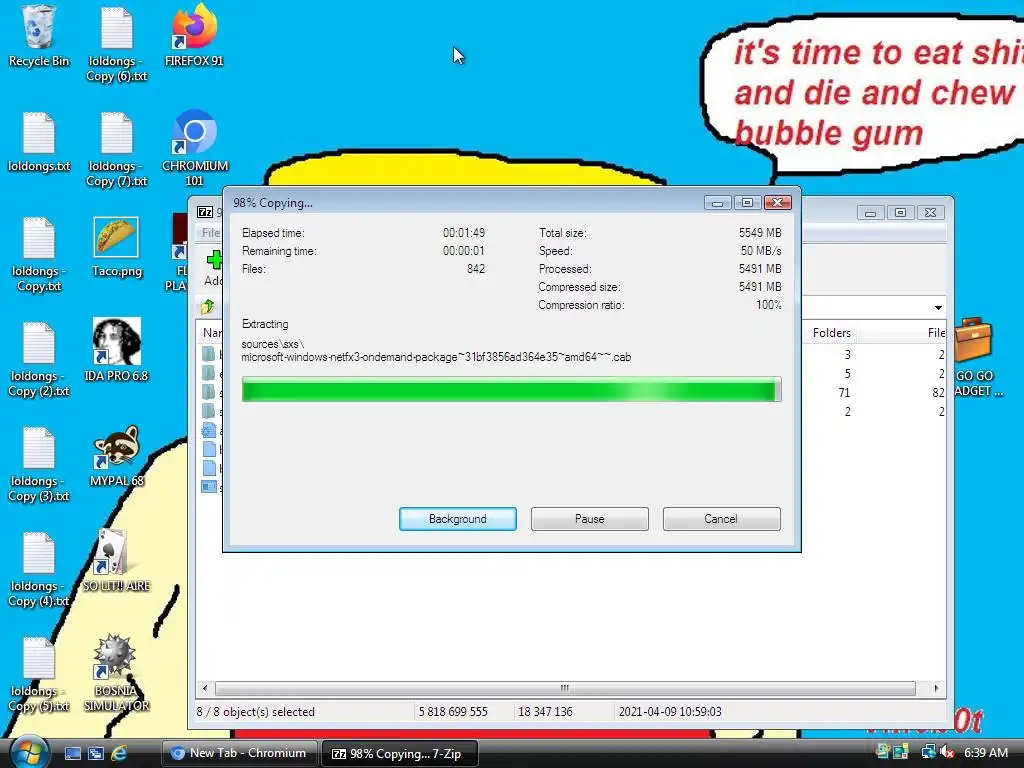Click the network tray icon
The width and height of the screenshot is (1024, 768).
click(927, 752)
